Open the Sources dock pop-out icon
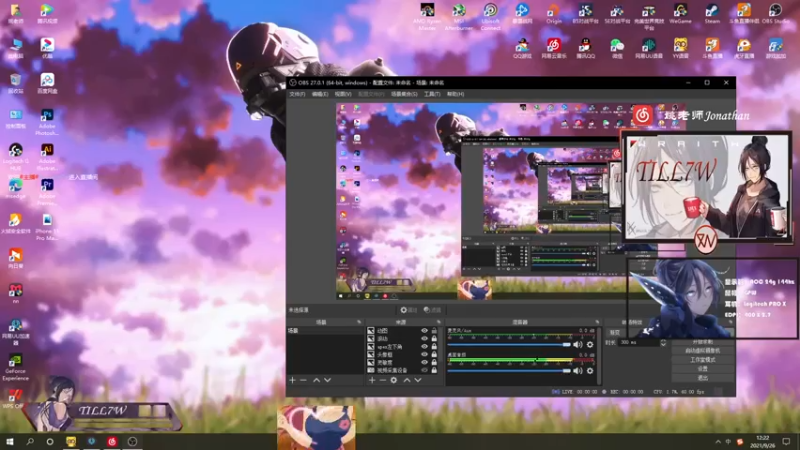This screenshot has width=800, height=450. pos(439,322)
